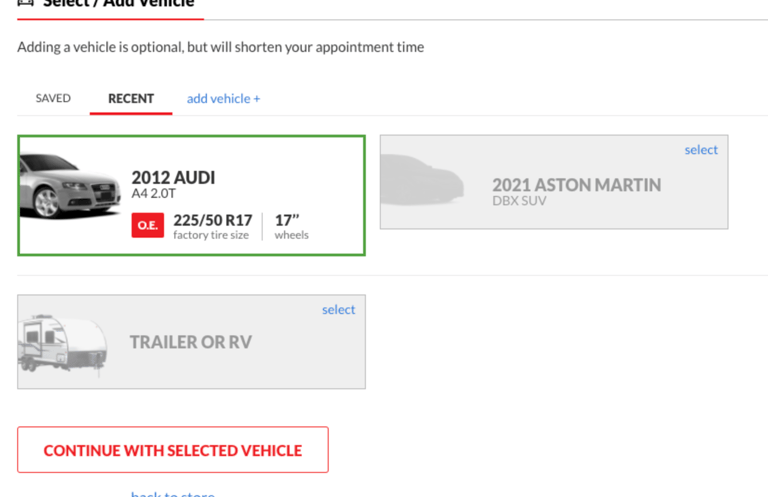
Task: Select the Trailer or RV option
Action: 338,310
